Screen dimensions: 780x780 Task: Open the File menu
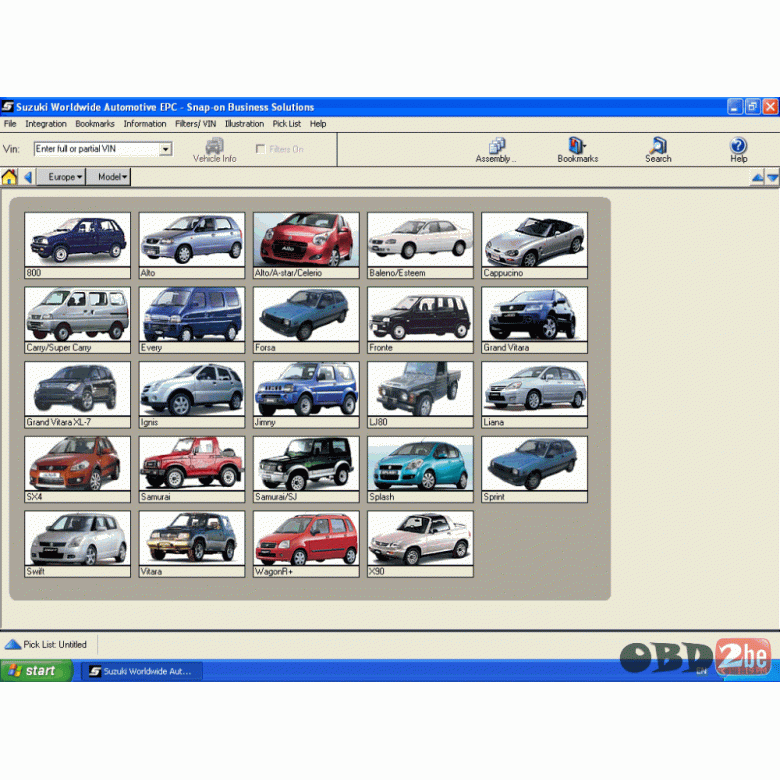(10, 124)
